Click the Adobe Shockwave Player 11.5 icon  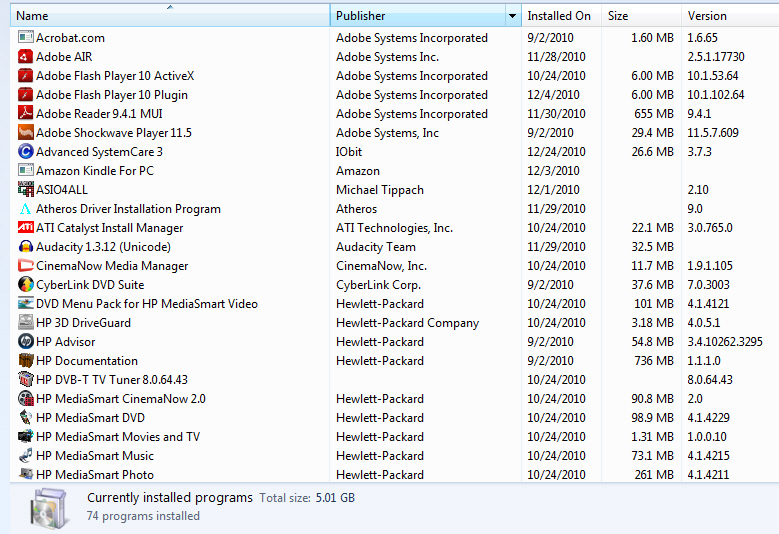coord(26,133)
